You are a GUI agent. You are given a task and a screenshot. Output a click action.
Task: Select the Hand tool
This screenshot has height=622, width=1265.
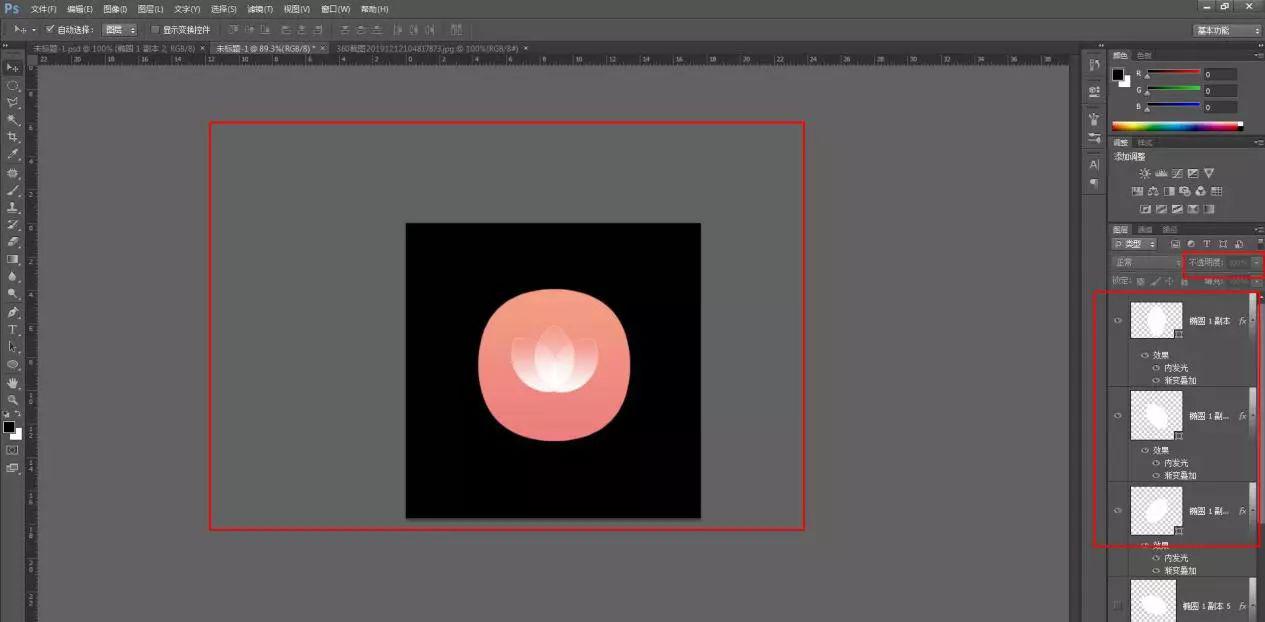[x=13, y=382]
